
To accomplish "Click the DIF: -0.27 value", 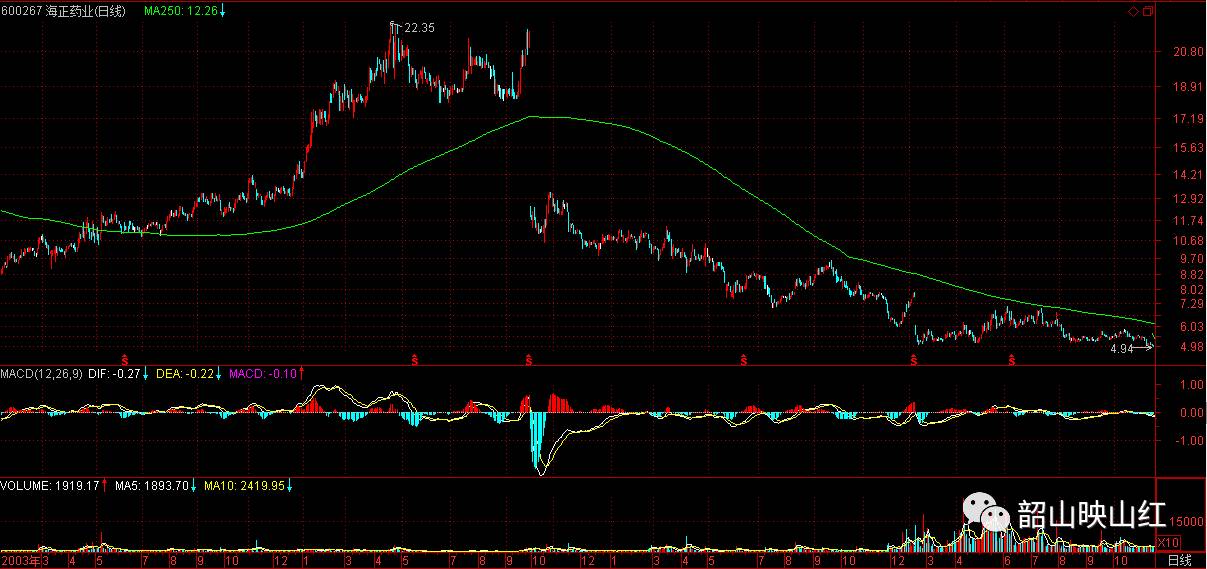I will tap(116, 374).
